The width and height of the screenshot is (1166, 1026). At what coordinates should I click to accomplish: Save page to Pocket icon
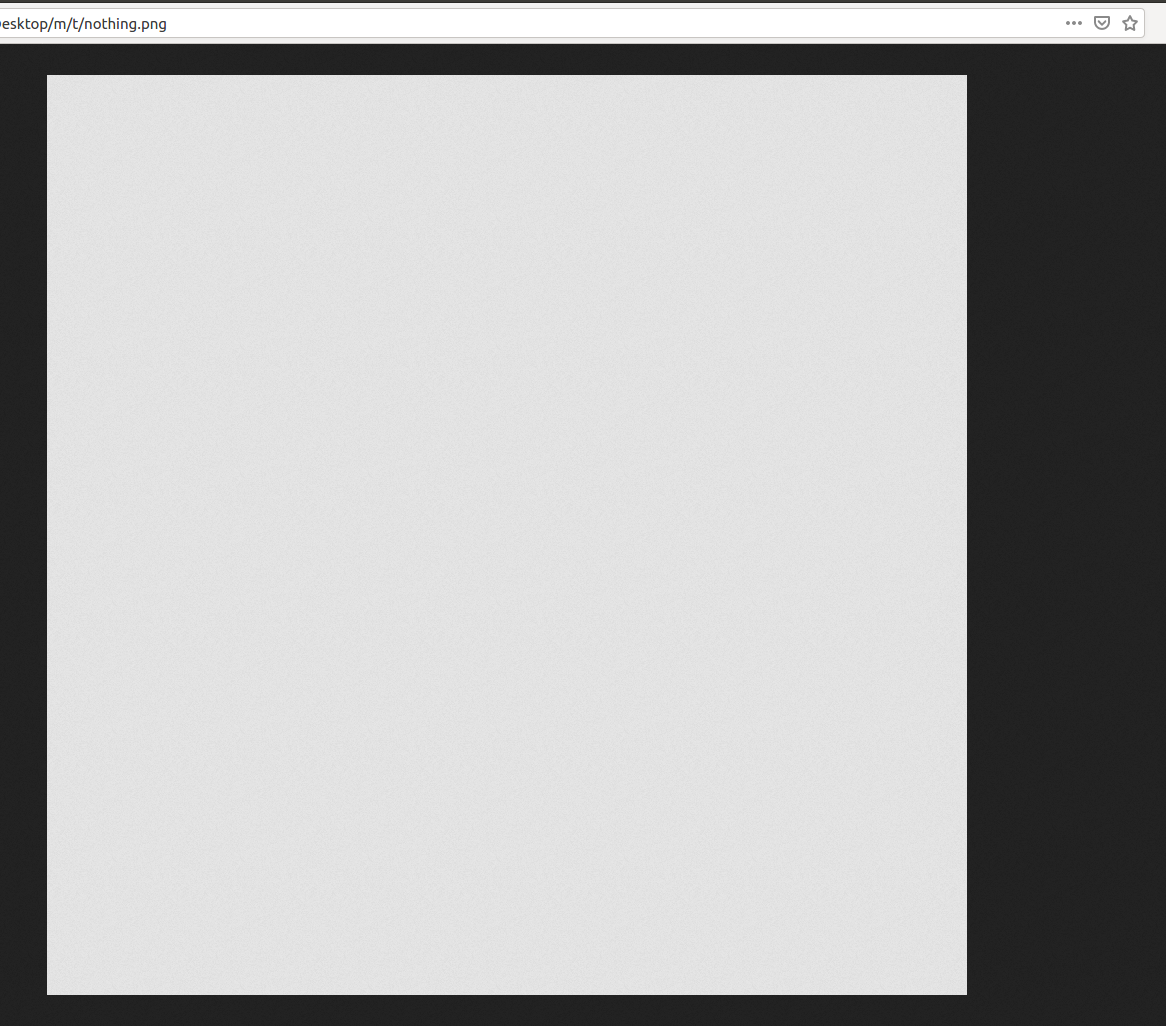[1101, 23]
